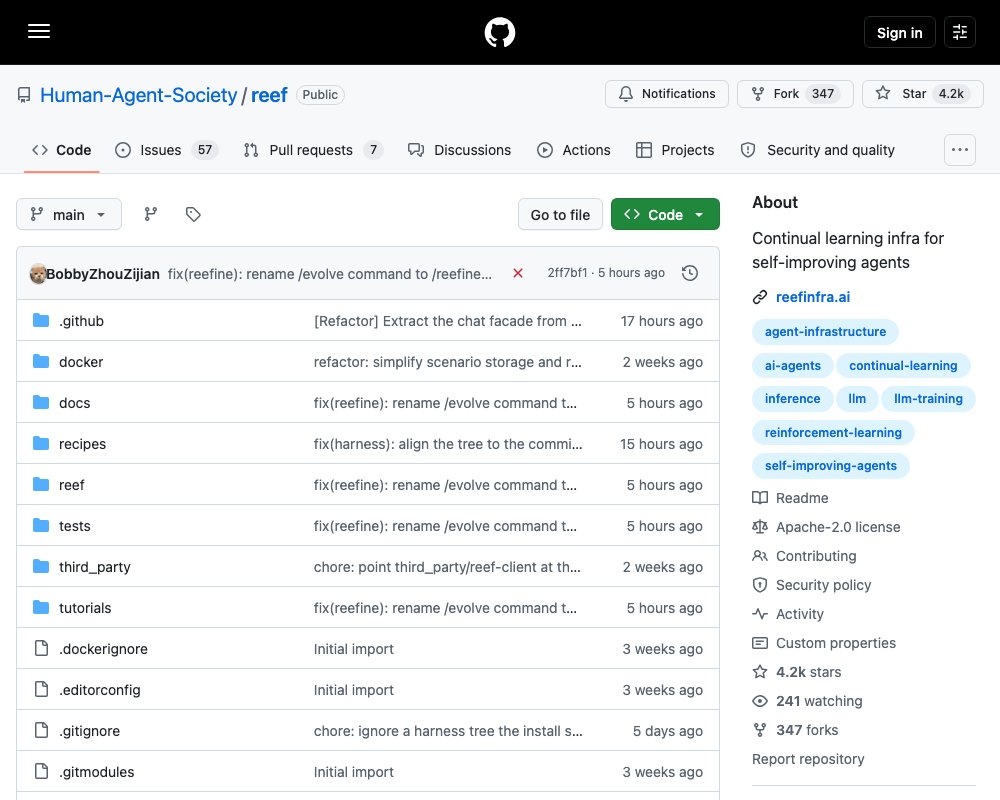Switch to the Pull requests tab

click(x=312, y=150)
